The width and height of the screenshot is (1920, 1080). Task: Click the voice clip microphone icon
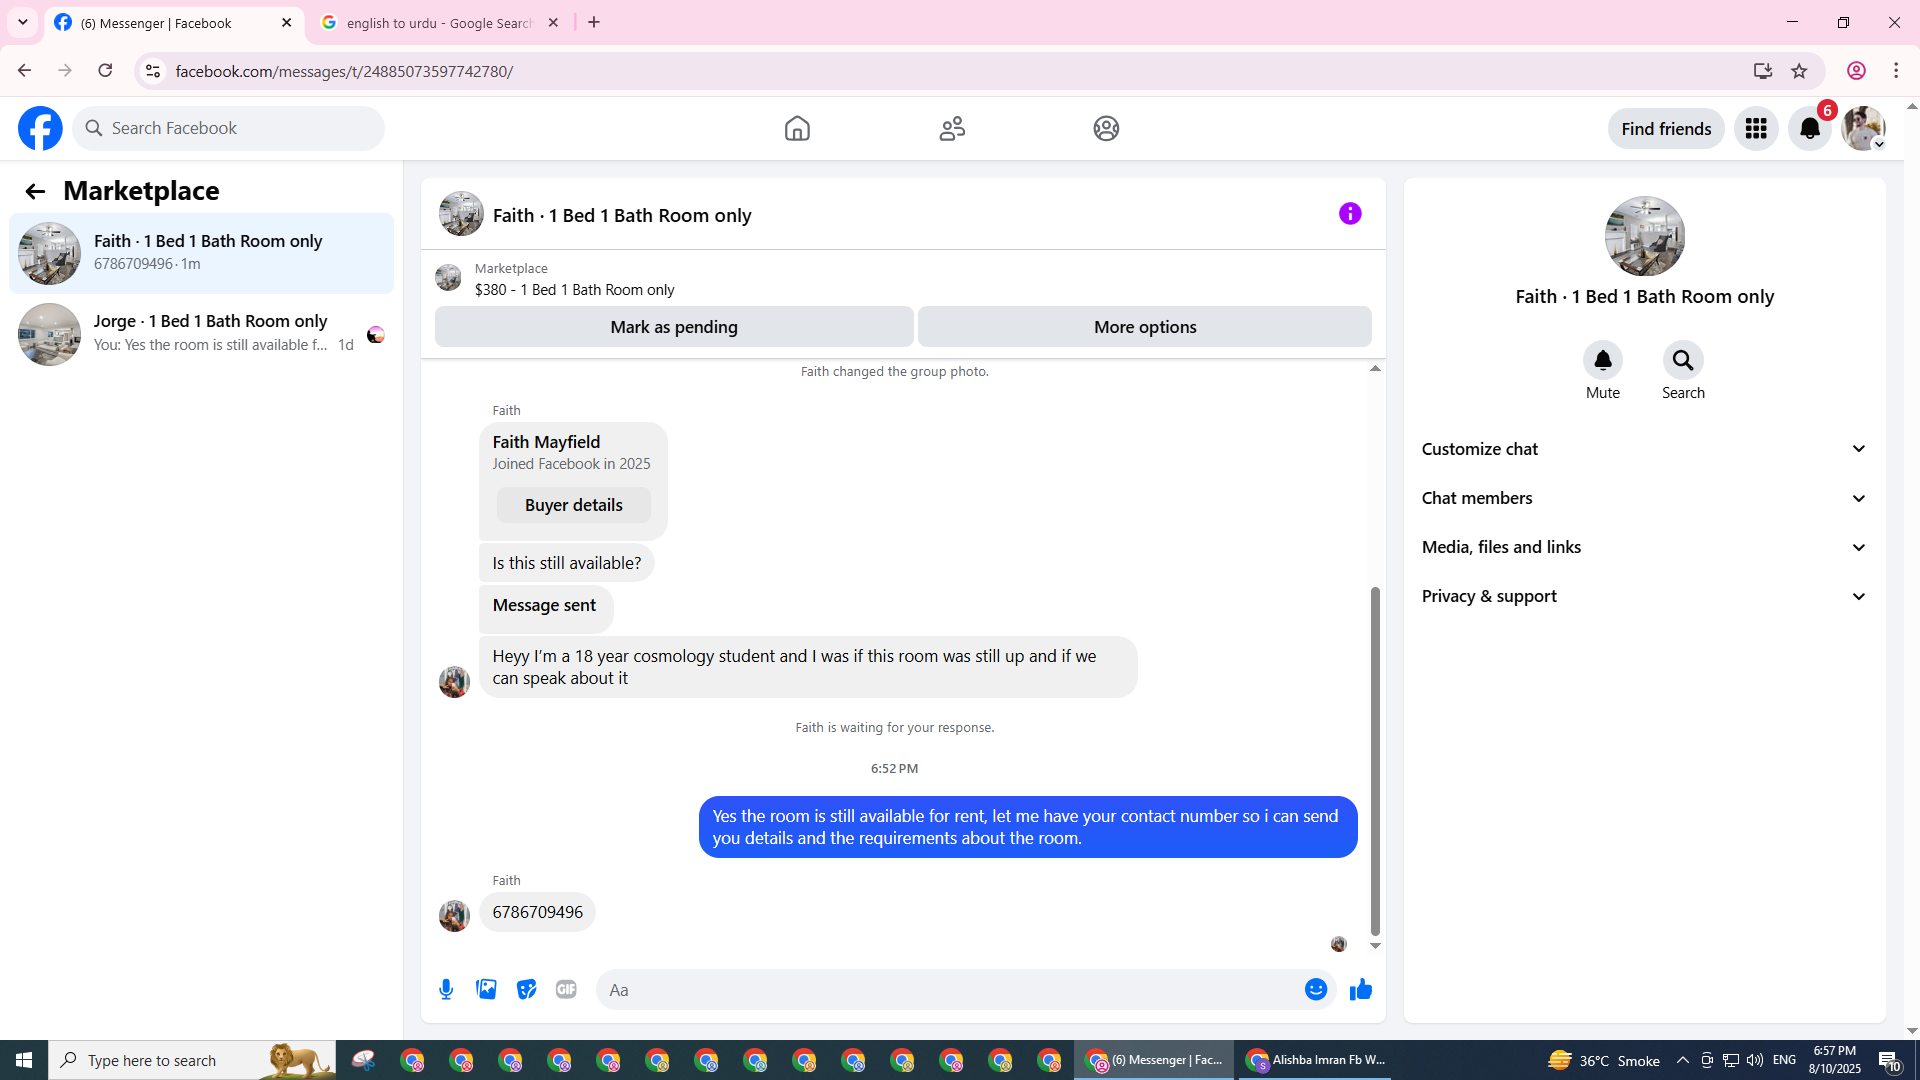point(446,989)
